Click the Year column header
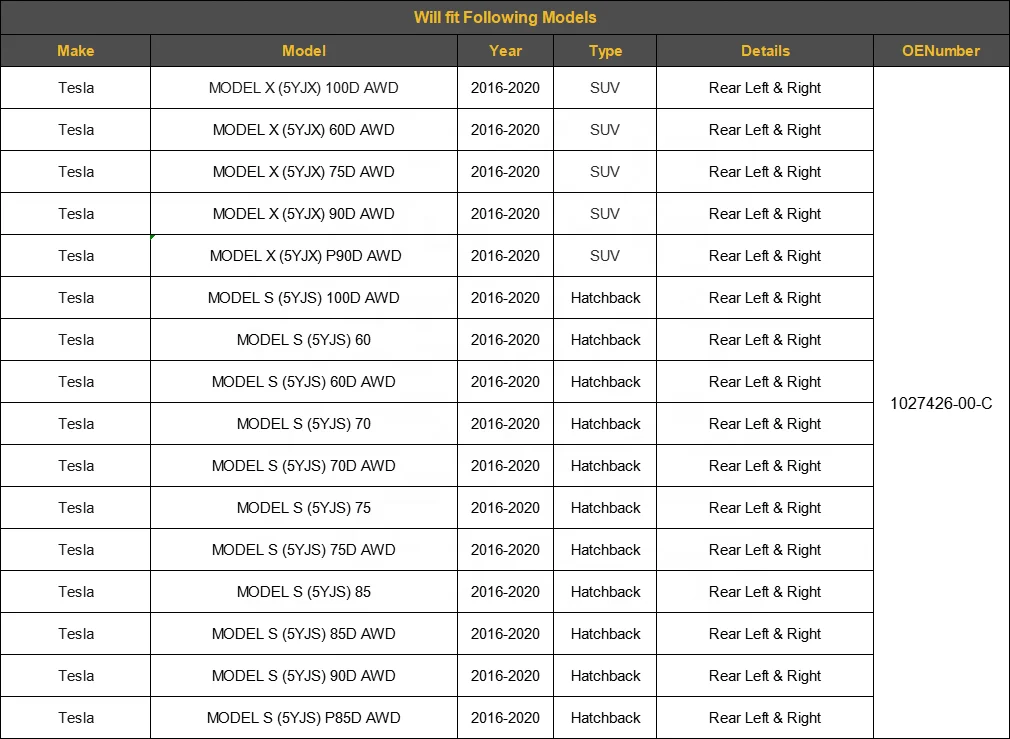Screen dimensions: 1010x739 [x=505, y=51]
